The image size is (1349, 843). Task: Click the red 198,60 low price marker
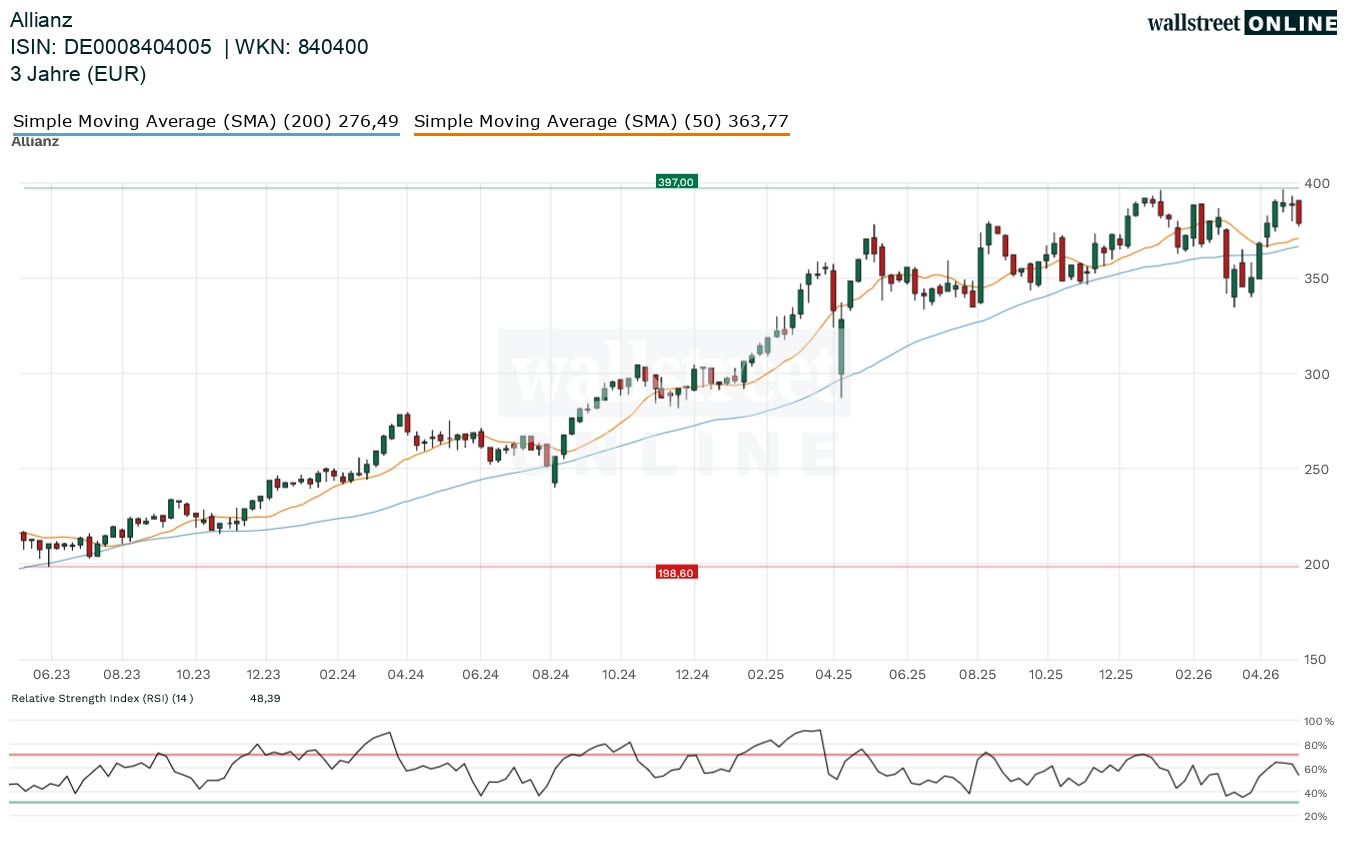coord(676,572)
